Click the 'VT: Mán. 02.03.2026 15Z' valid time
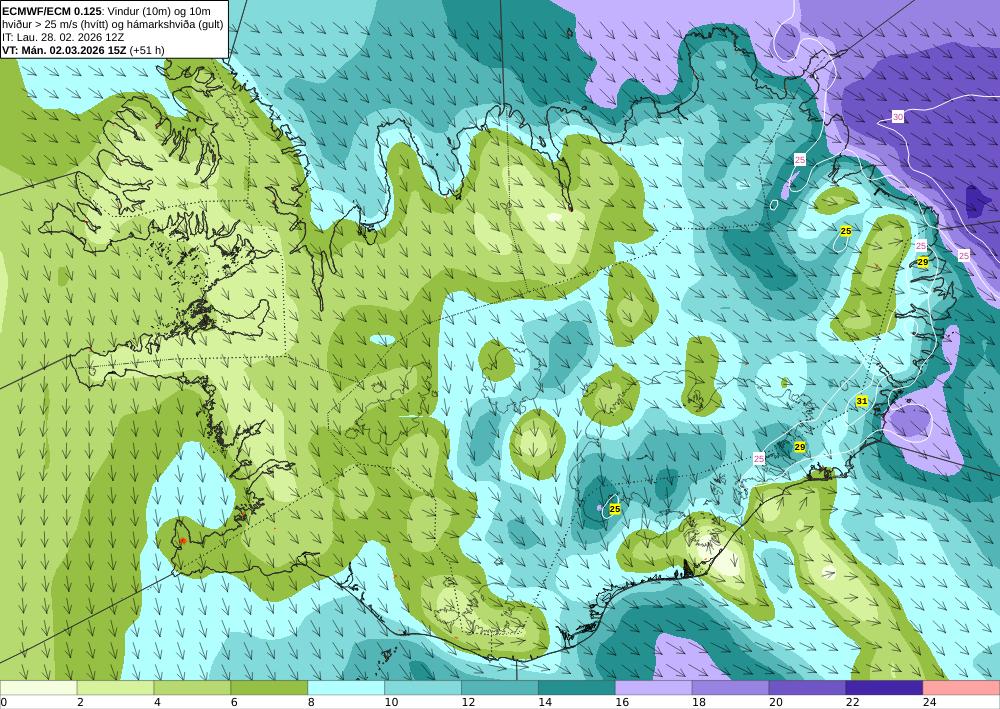The image size is (1000, 709). click(64, 50)
